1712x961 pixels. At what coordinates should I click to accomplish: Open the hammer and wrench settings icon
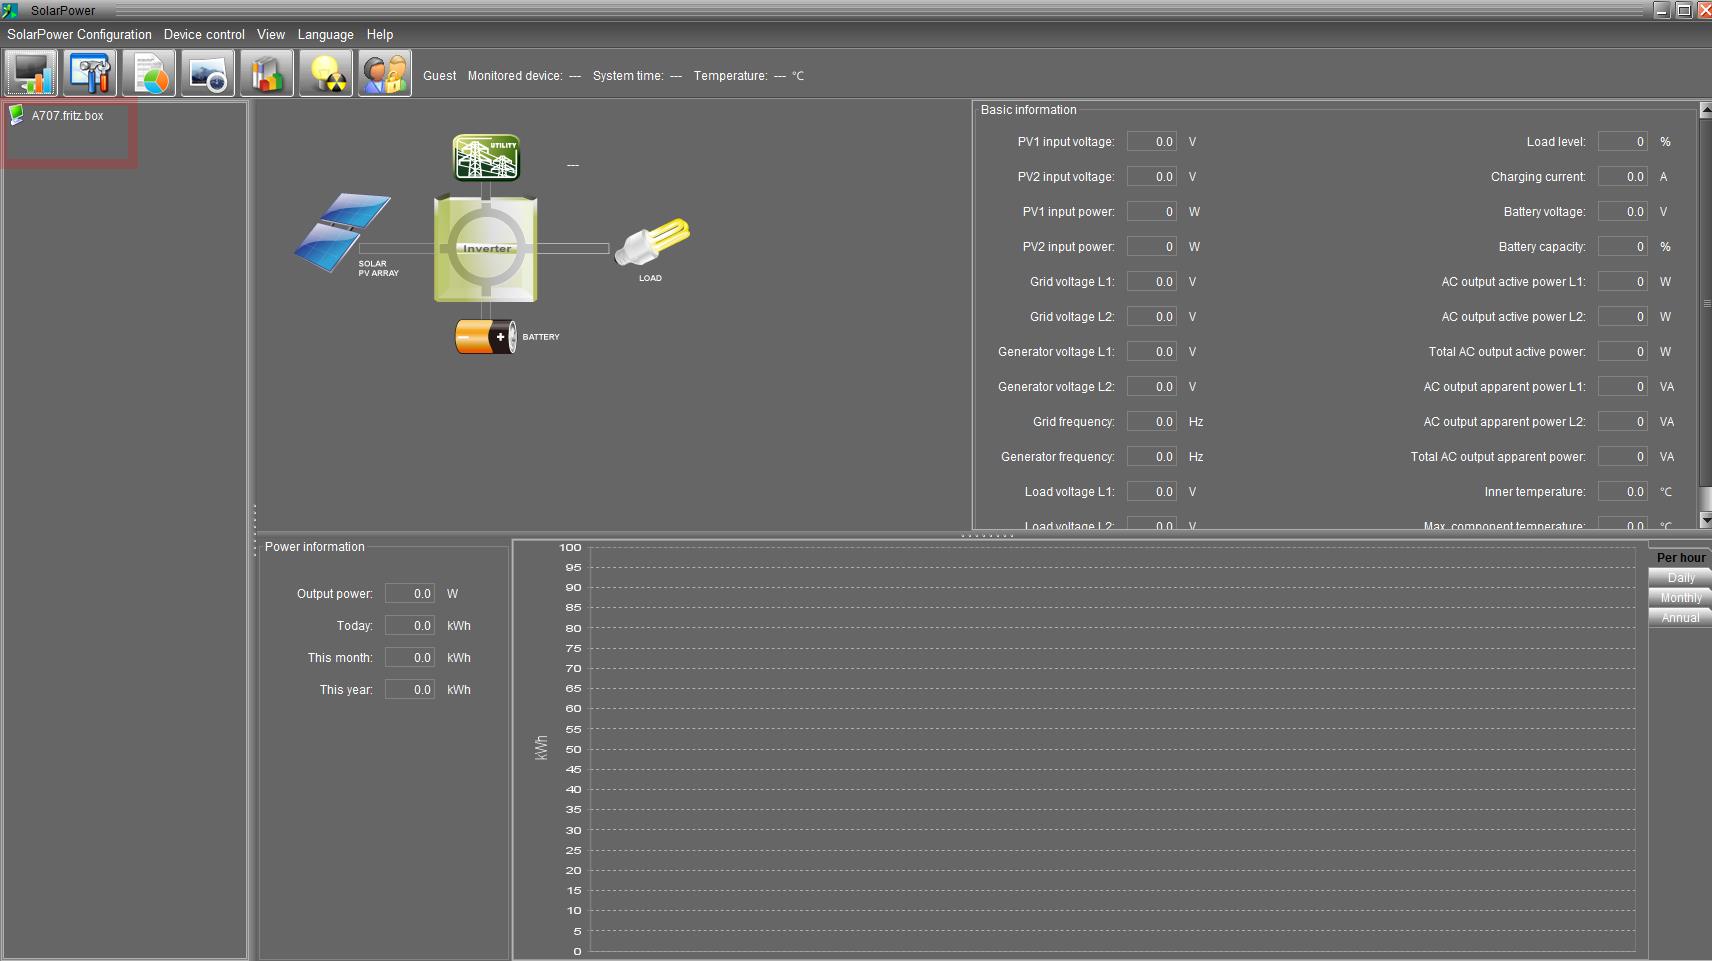click(90, 74)
